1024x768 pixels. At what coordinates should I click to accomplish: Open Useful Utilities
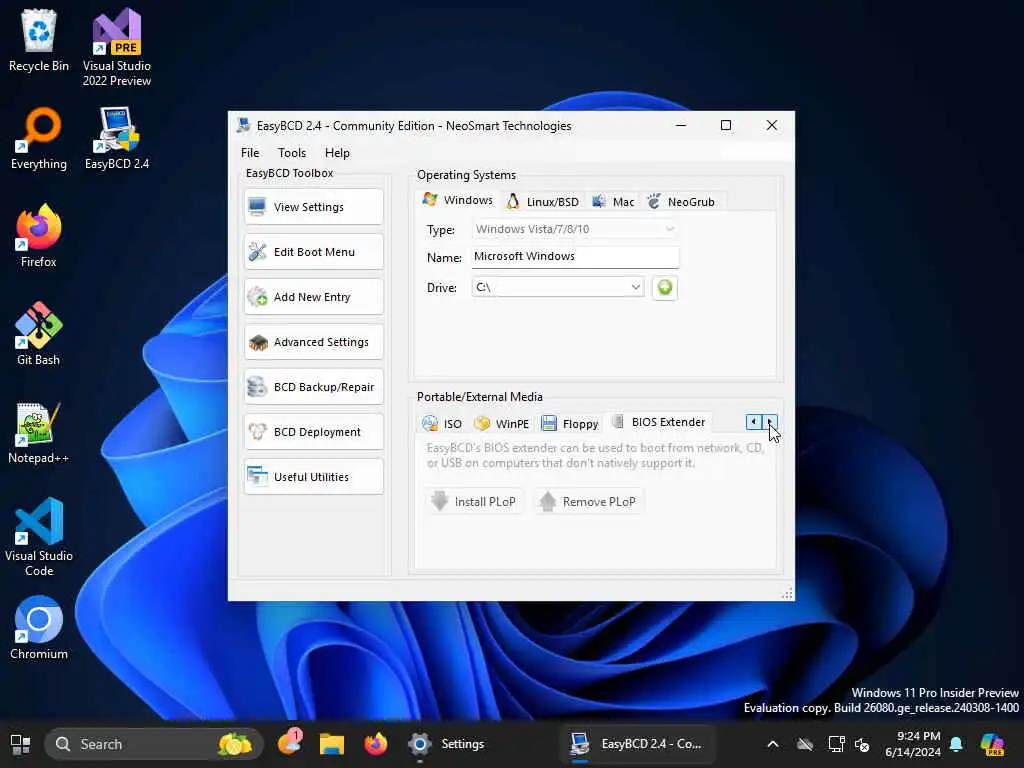(x=313, y=477)
